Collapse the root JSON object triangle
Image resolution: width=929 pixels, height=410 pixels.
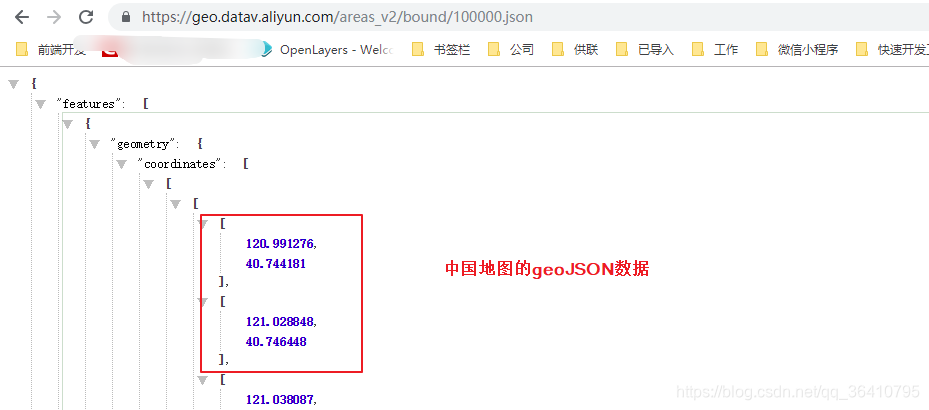pyautogui.click(x=14, y=85)
